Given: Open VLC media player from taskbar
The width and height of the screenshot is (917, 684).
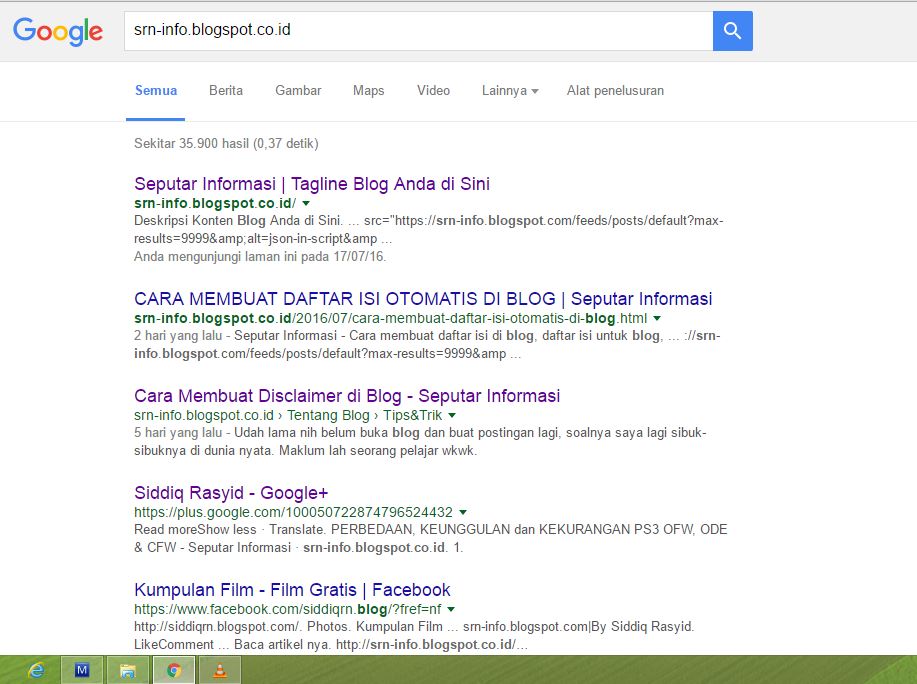Looking at the screenshot, I should tap(220, 670).
